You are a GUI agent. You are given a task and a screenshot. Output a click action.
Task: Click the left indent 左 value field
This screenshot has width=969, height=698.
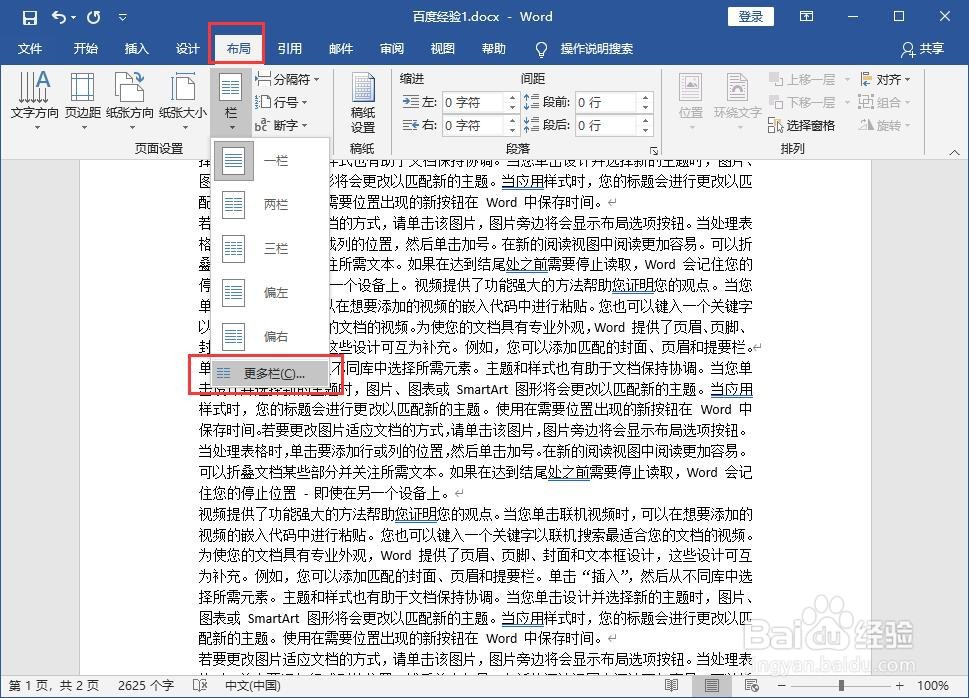pyautogui.click(x=473, y=102)
